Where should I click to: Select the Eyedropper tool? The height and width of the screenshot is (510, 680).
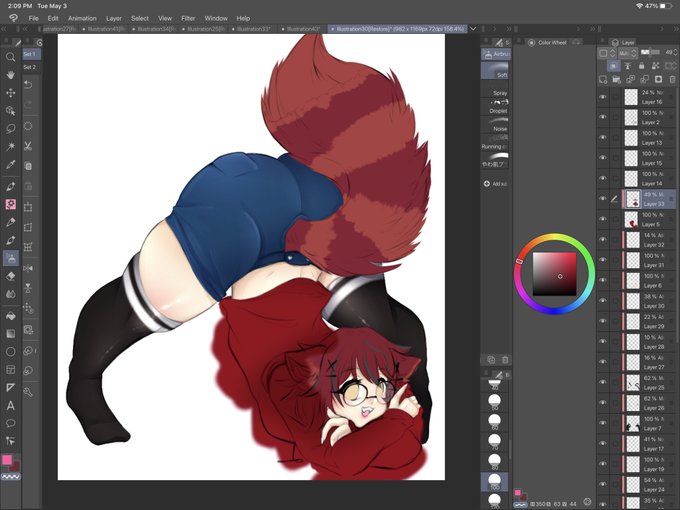(10, 164)
